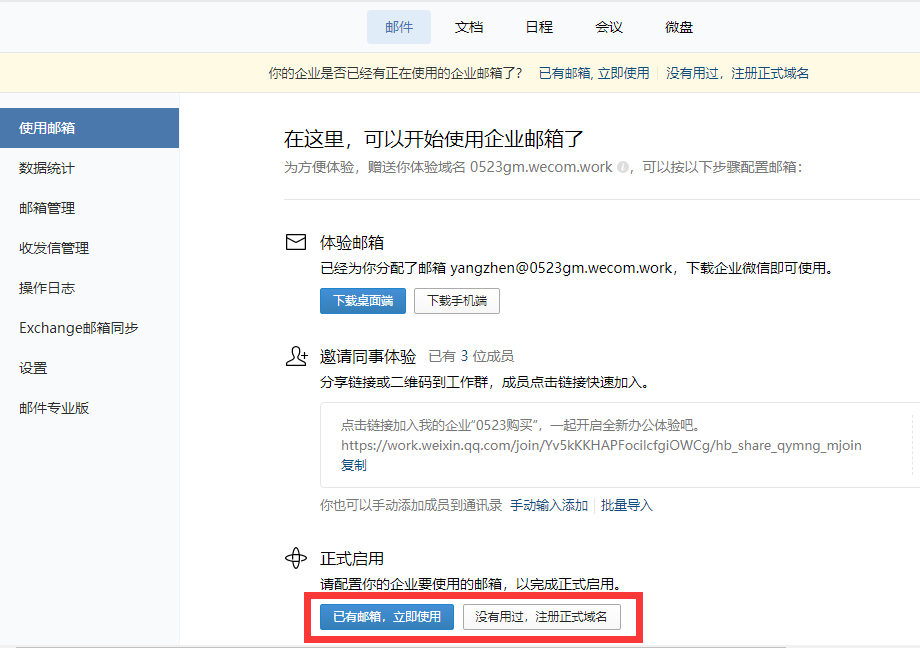Click the envelope icon beside 体验邮箱
This screenshot has width=920, height=648.
295,242
